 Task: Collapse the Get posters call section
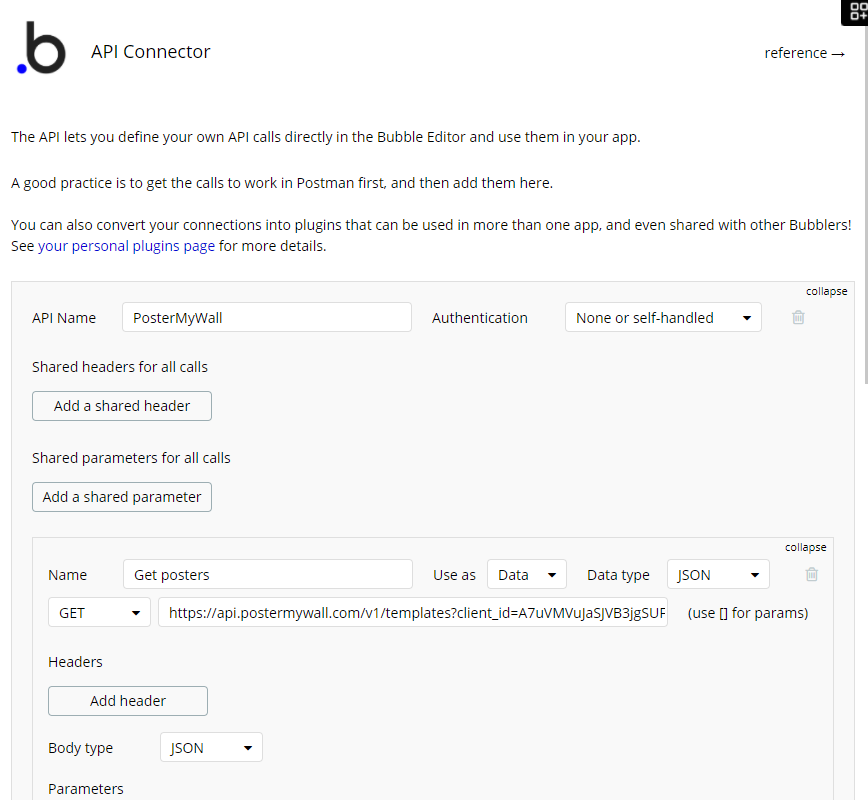coord(805,547)
